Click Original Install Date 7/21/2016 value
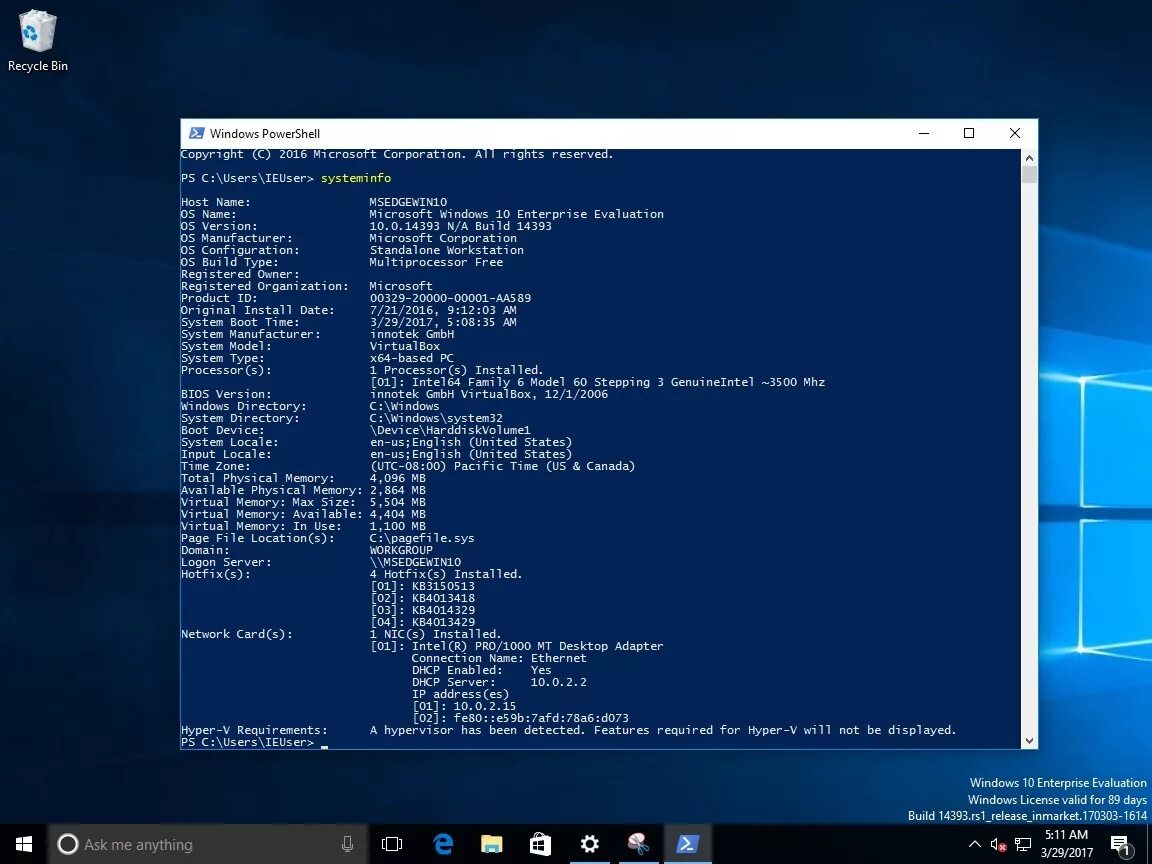1152x864 pixels. click(443, 310)
